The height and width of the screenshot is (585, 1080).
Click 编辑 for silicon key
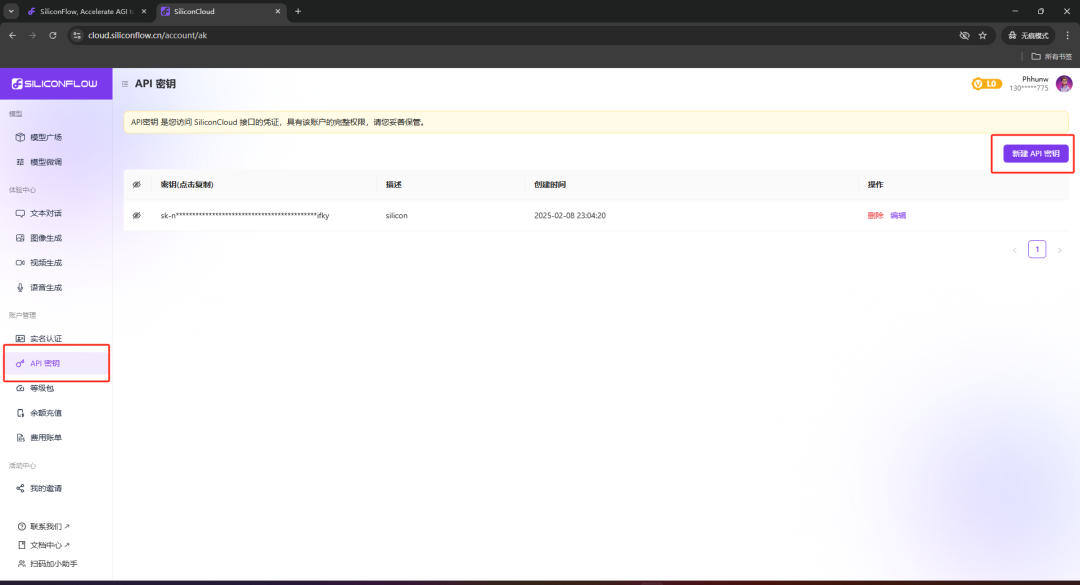(x=898, y=216)
